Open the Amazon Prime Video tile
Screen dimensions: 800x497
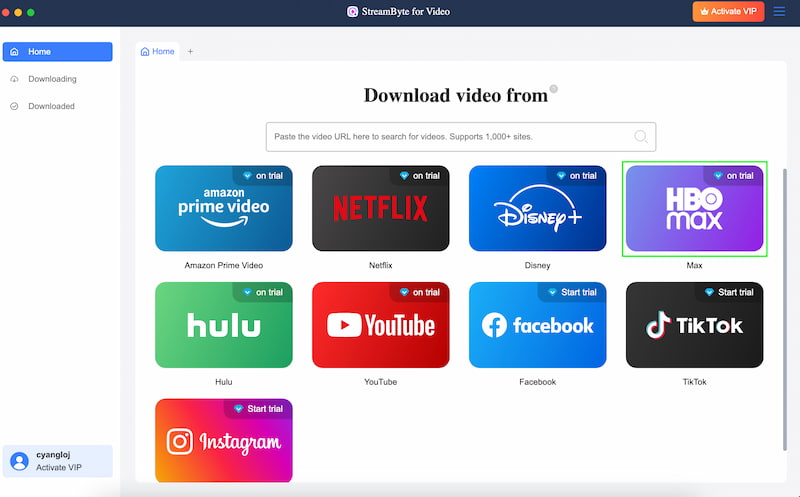223,208
